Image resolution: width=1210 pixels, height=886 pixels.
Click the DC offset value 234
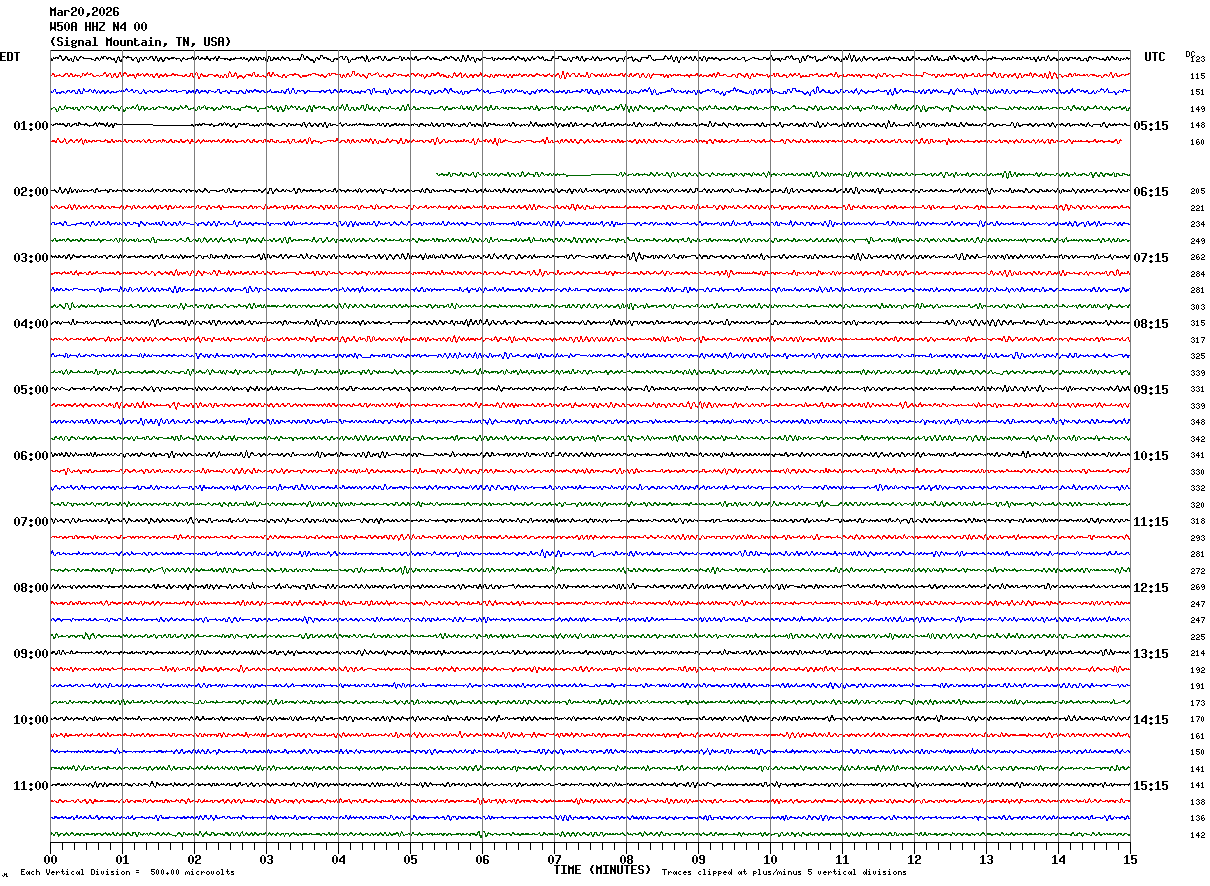coord(1197,224)
